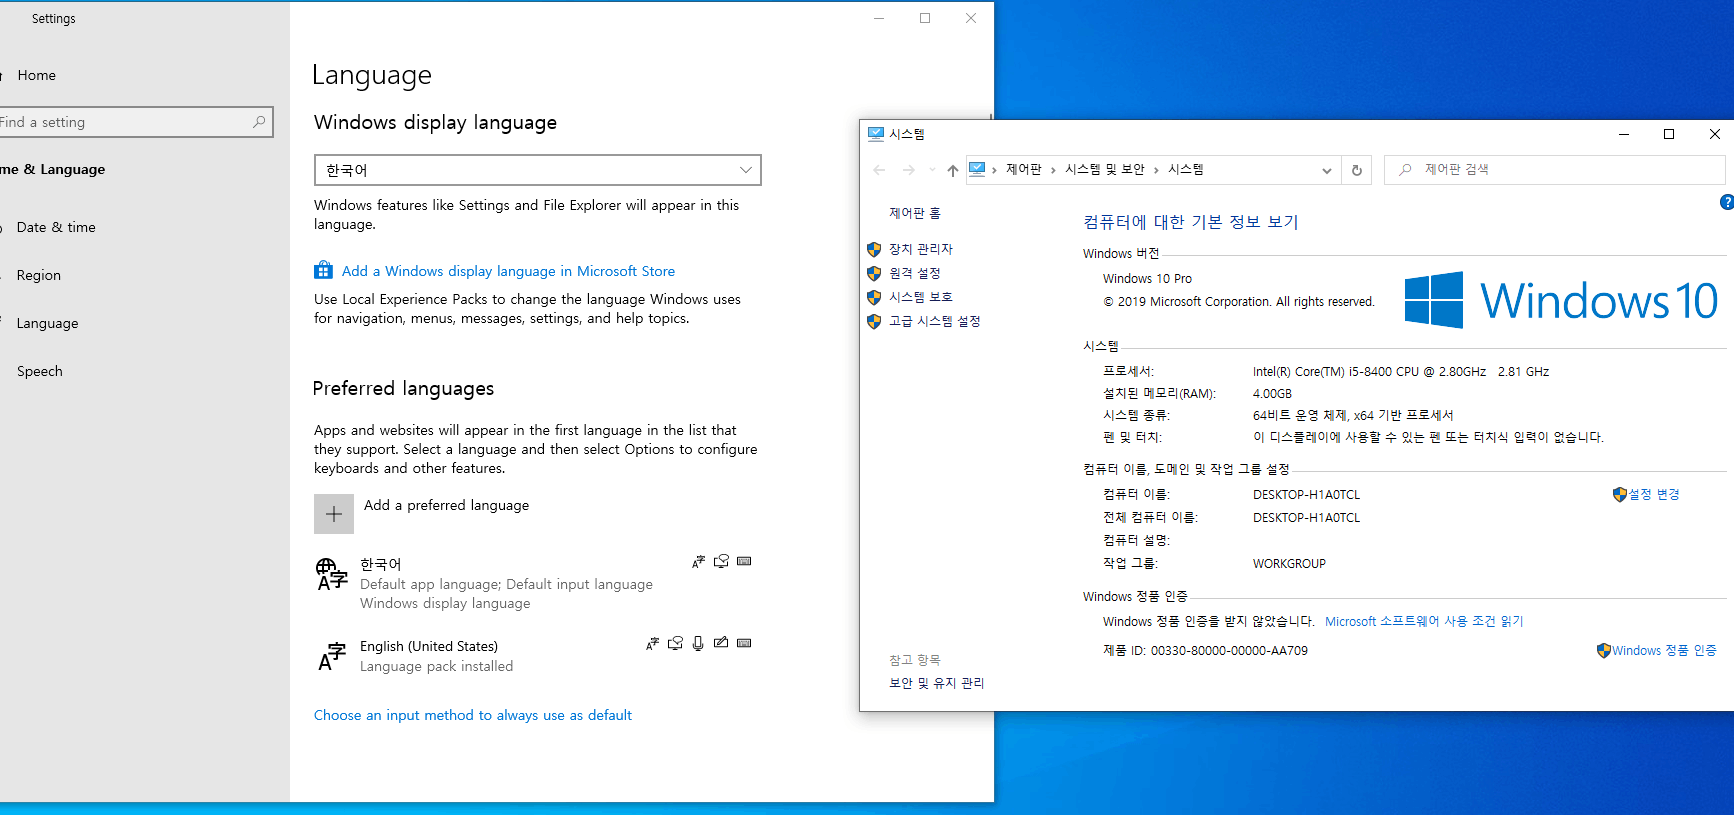Viewport: 1734px width, 815px height.
Task: Expand the chevron after 제어판 in the breadcrumb
Action: (x=1053, y=170)
